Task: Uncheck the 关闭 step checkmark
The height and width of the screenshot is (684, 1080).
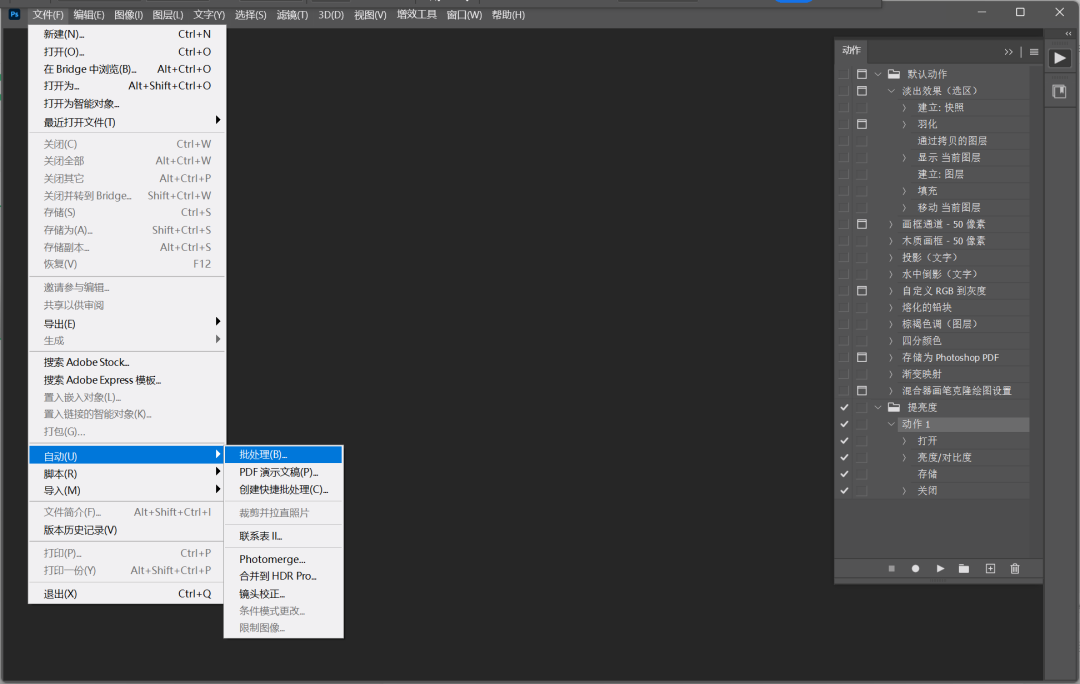Action: pyautogui.click(x=844, y=490)
